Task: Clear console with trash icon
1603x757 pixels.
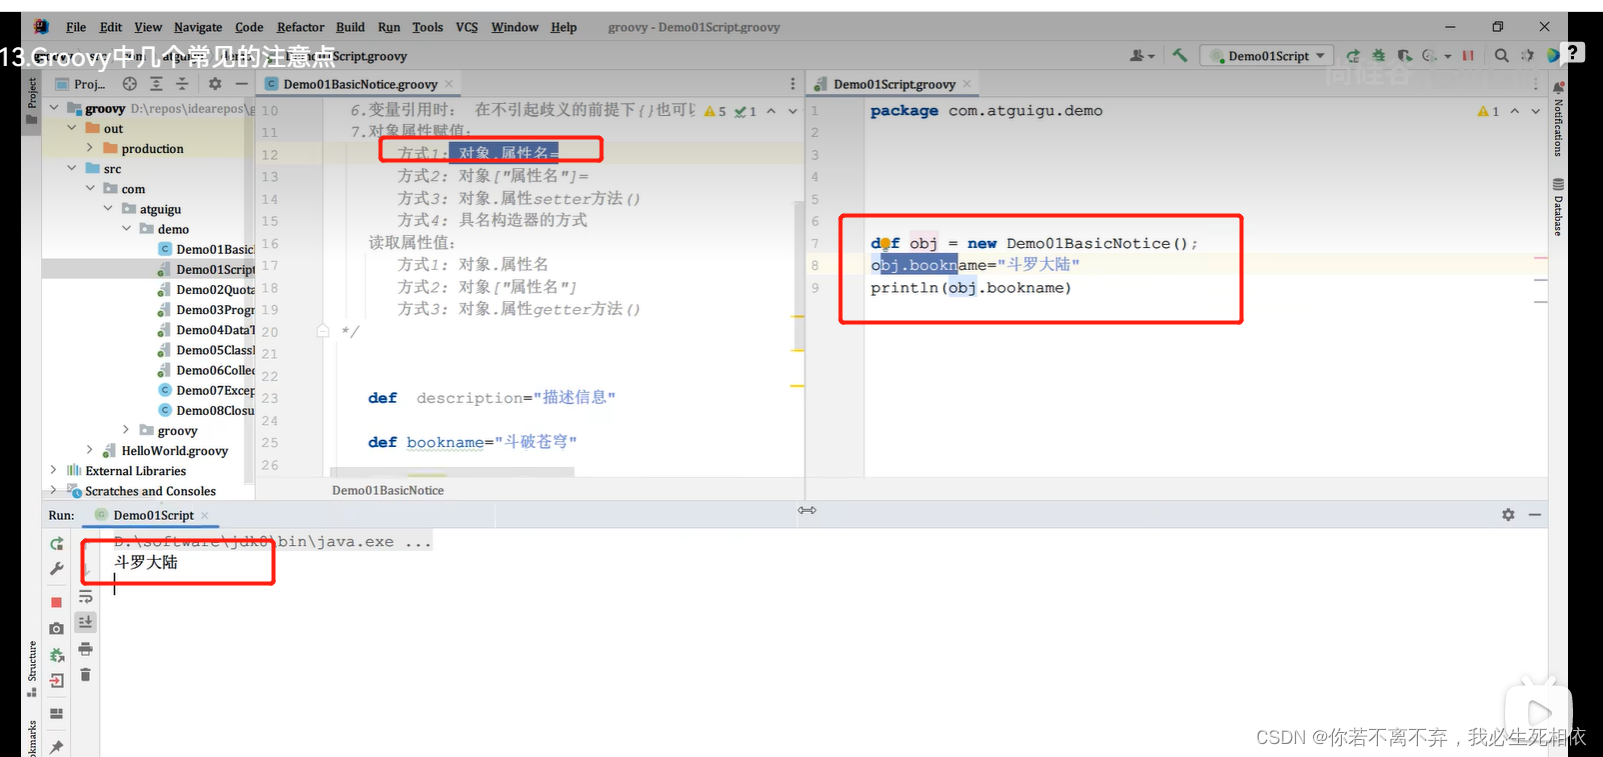Action: [86, 675]
